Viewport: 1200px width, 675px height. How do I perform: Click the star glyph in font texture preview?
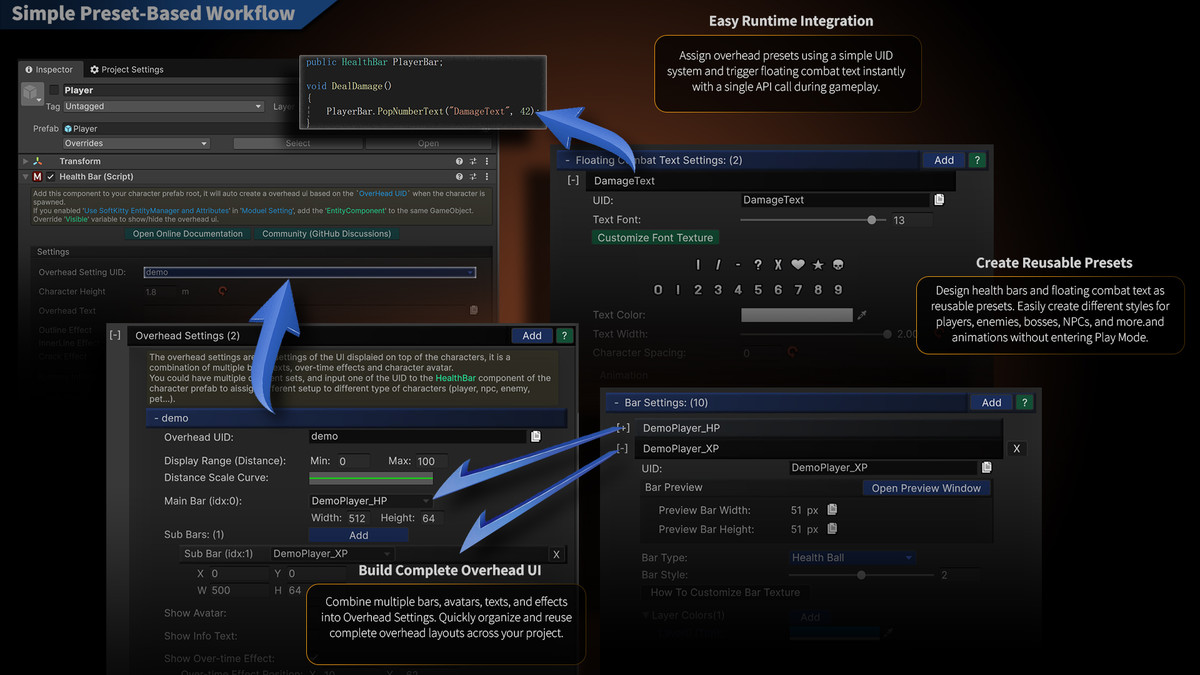click(x=818, y=265)
